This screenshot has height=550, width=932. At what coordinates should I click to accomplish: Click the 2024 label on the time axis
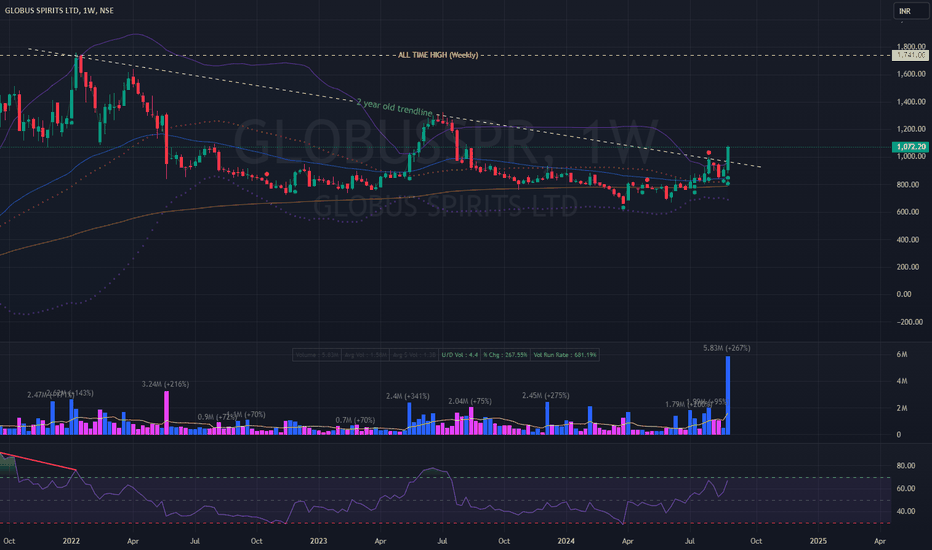tap(566, 541)
